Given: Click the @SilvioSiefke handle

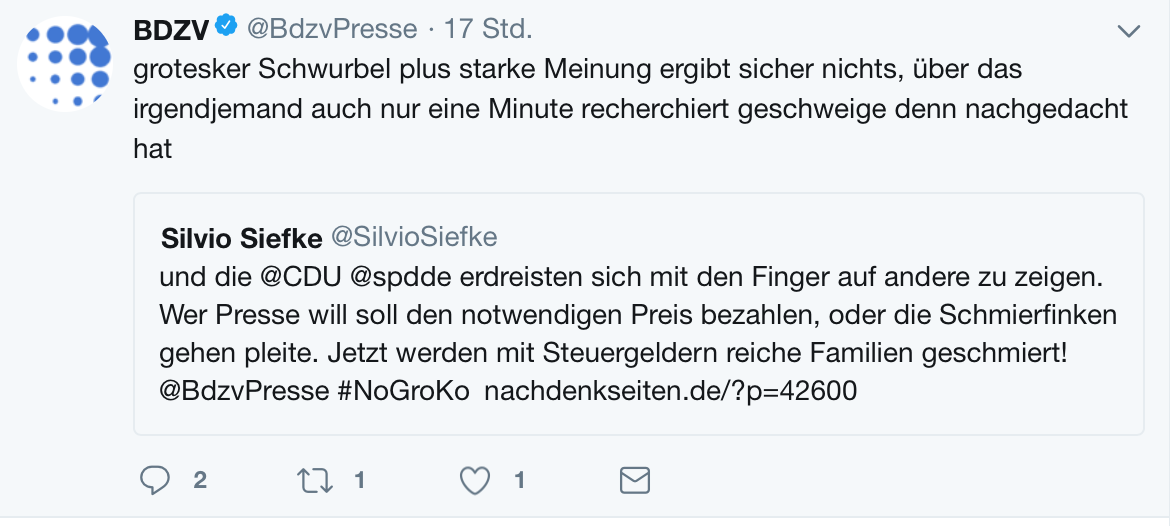Looking at the screenshot, I should (413, 238).
